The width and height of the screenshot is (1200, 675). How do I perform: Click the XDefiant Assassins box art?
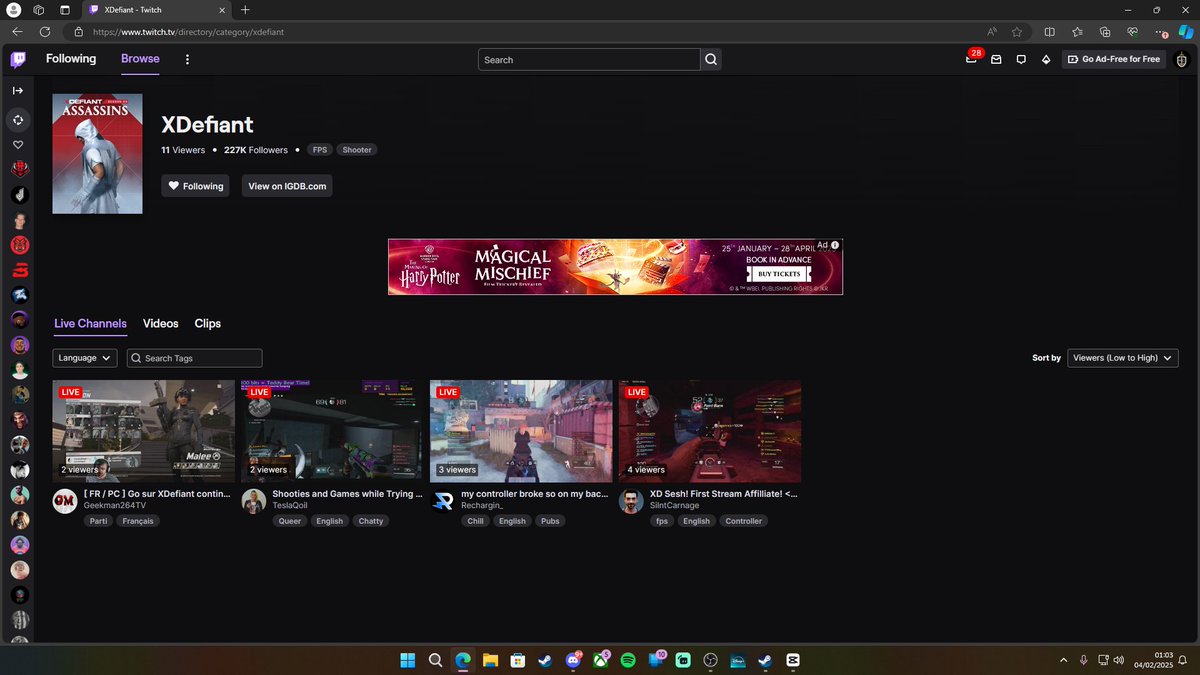pos(97,154)
